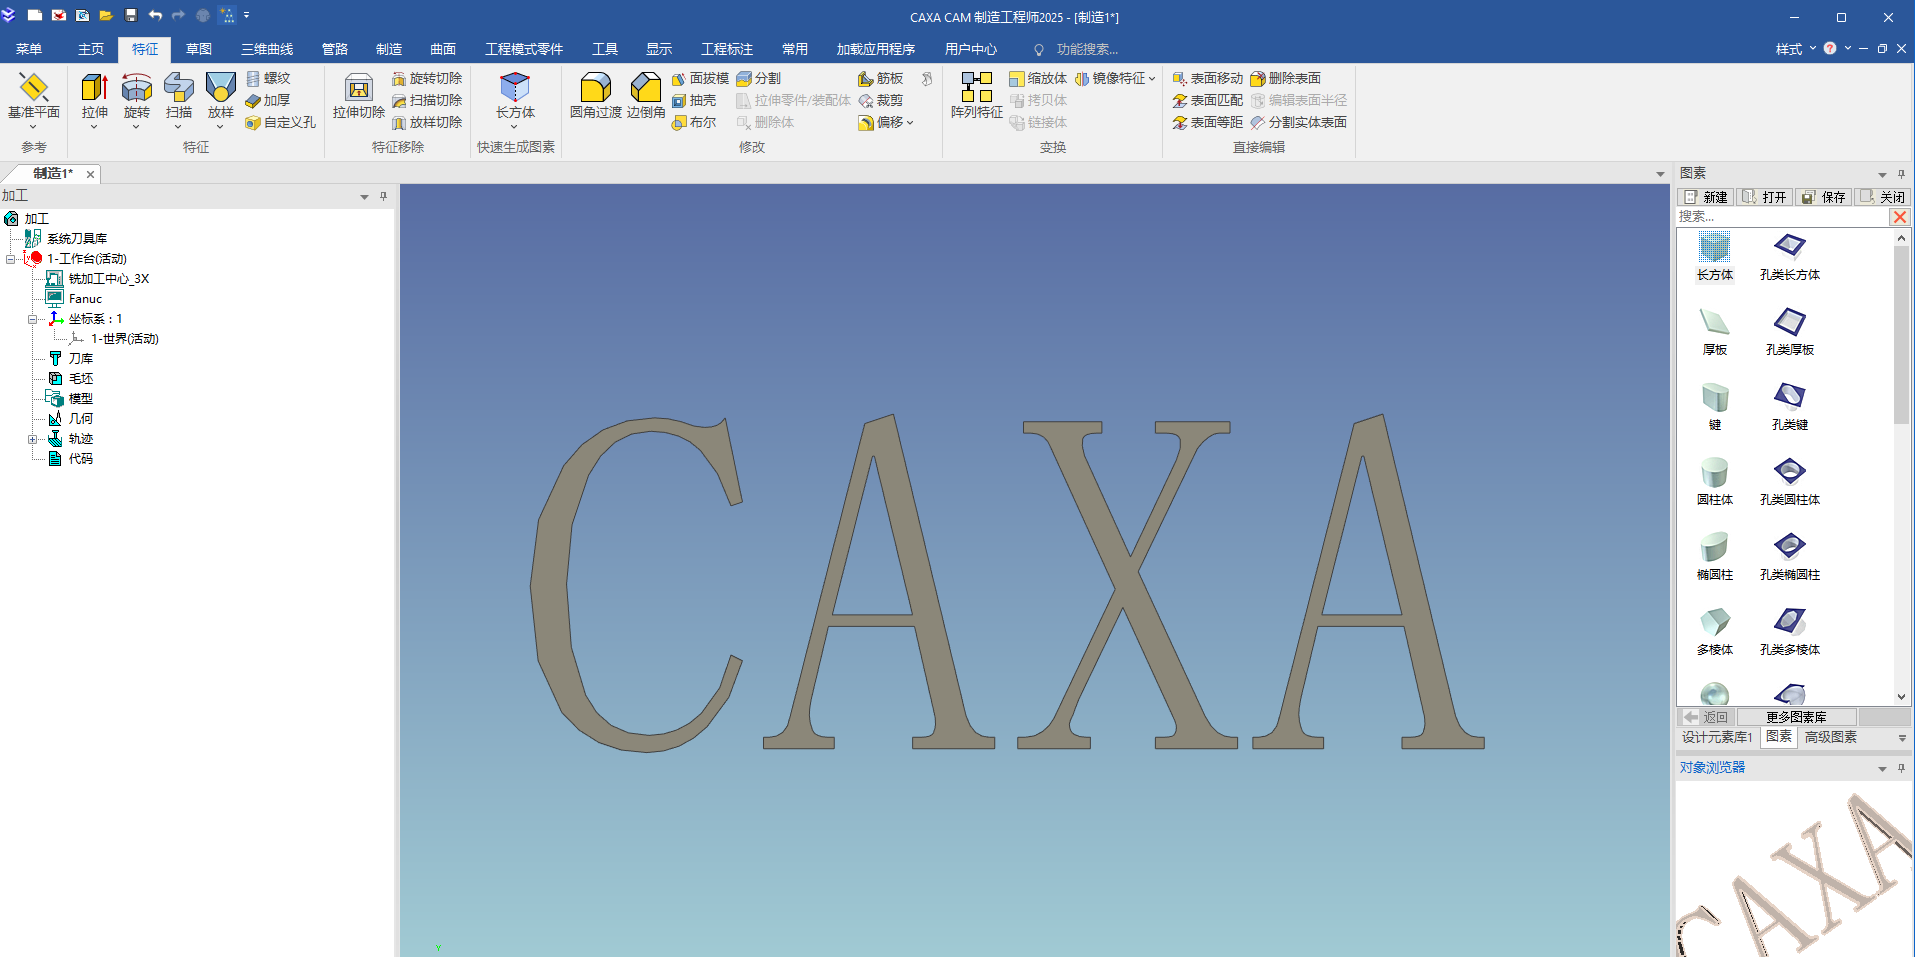Click the 圆角过渡 fillet icon

(595, 92)
